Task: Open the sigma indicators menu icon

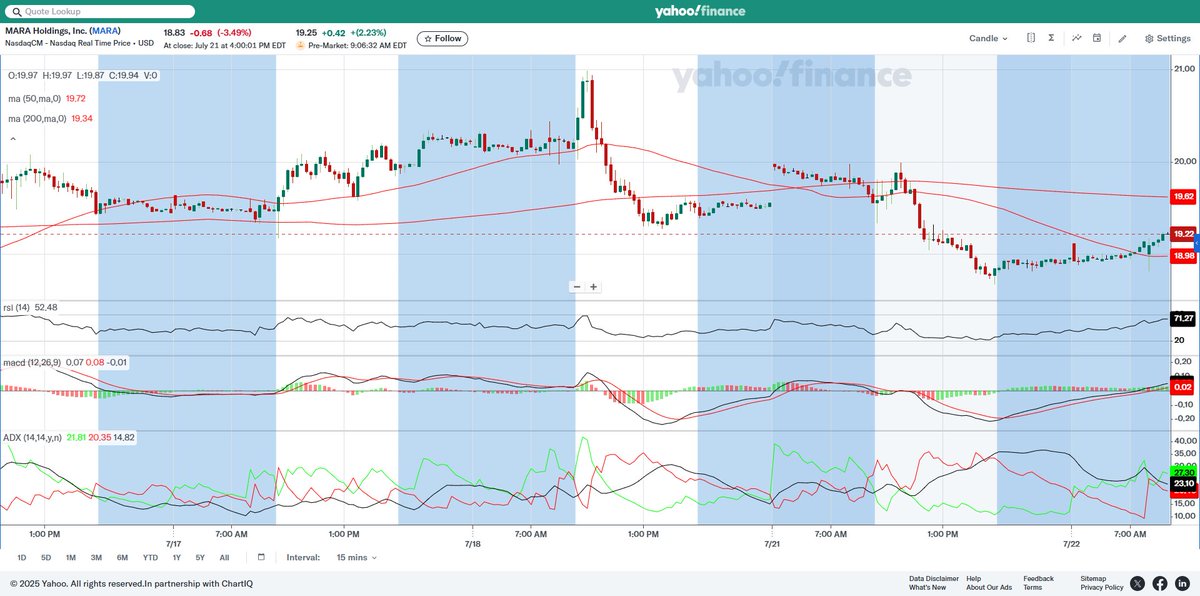Action: 1051,38
